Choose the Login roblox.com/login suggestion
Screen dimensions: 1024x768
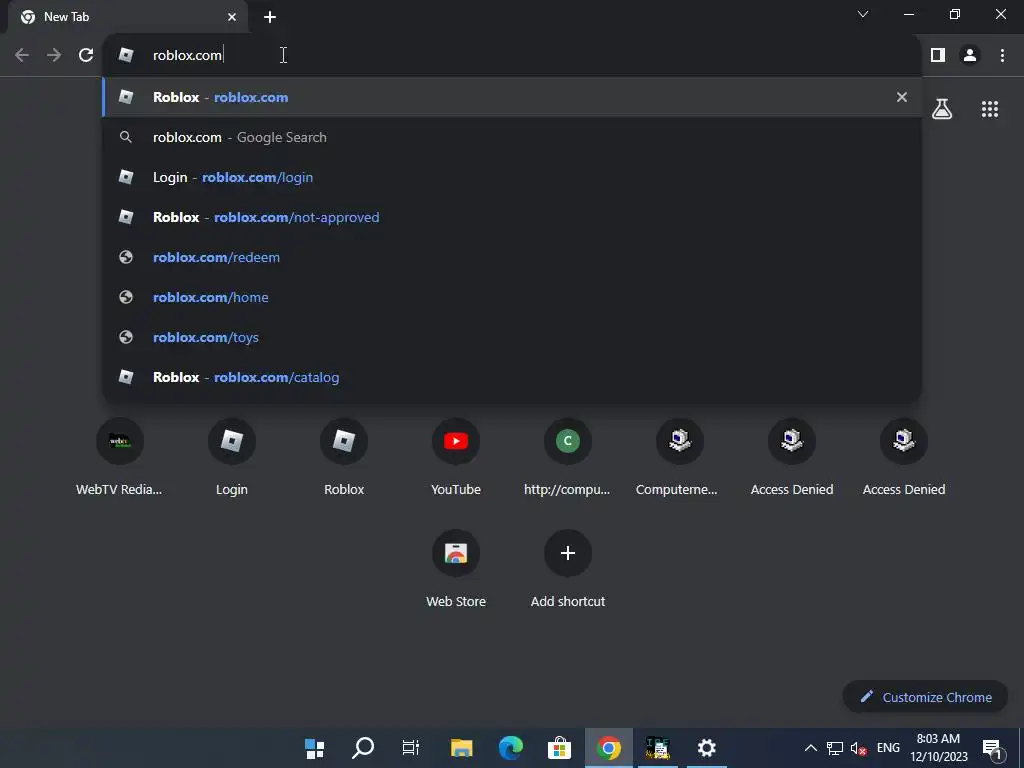(x=511, y=177)
